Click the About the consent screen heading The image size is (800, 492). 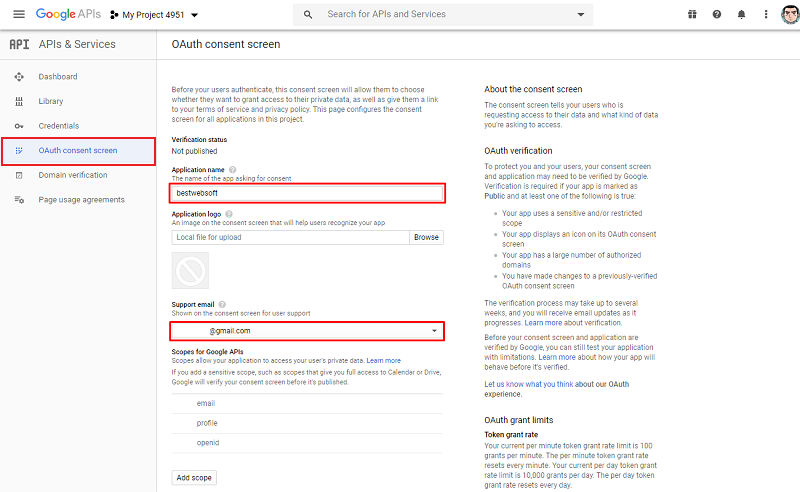(x=533, y=89)
